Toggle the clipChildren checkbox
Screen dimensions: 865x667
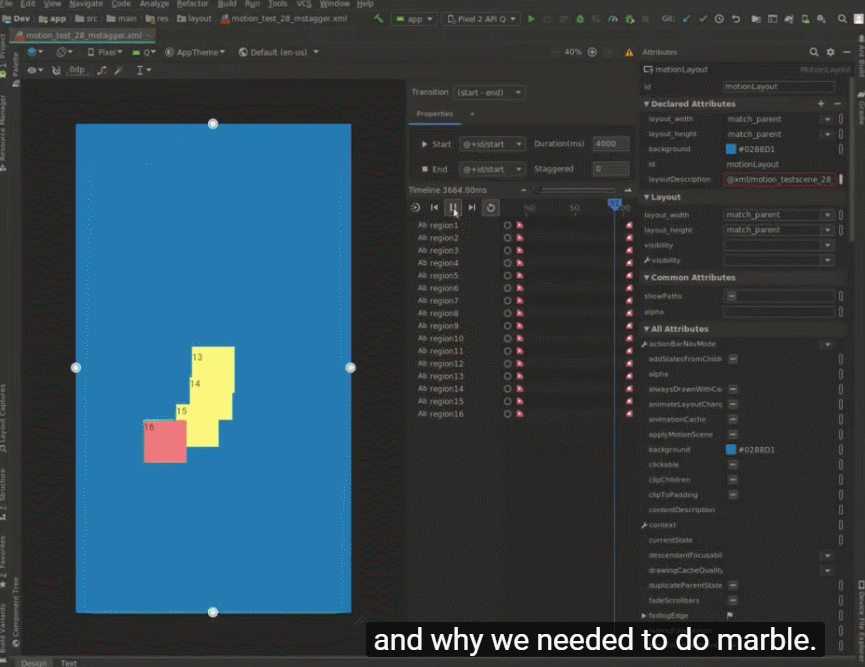click(733, 479)
